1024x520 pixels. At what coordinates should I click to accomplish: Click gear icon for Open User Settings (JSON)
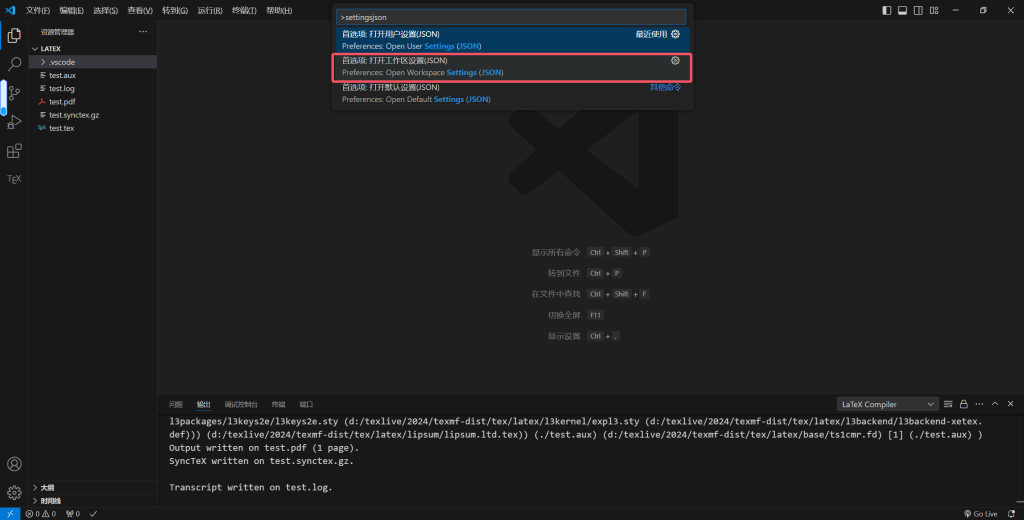(x=675, y=34)
